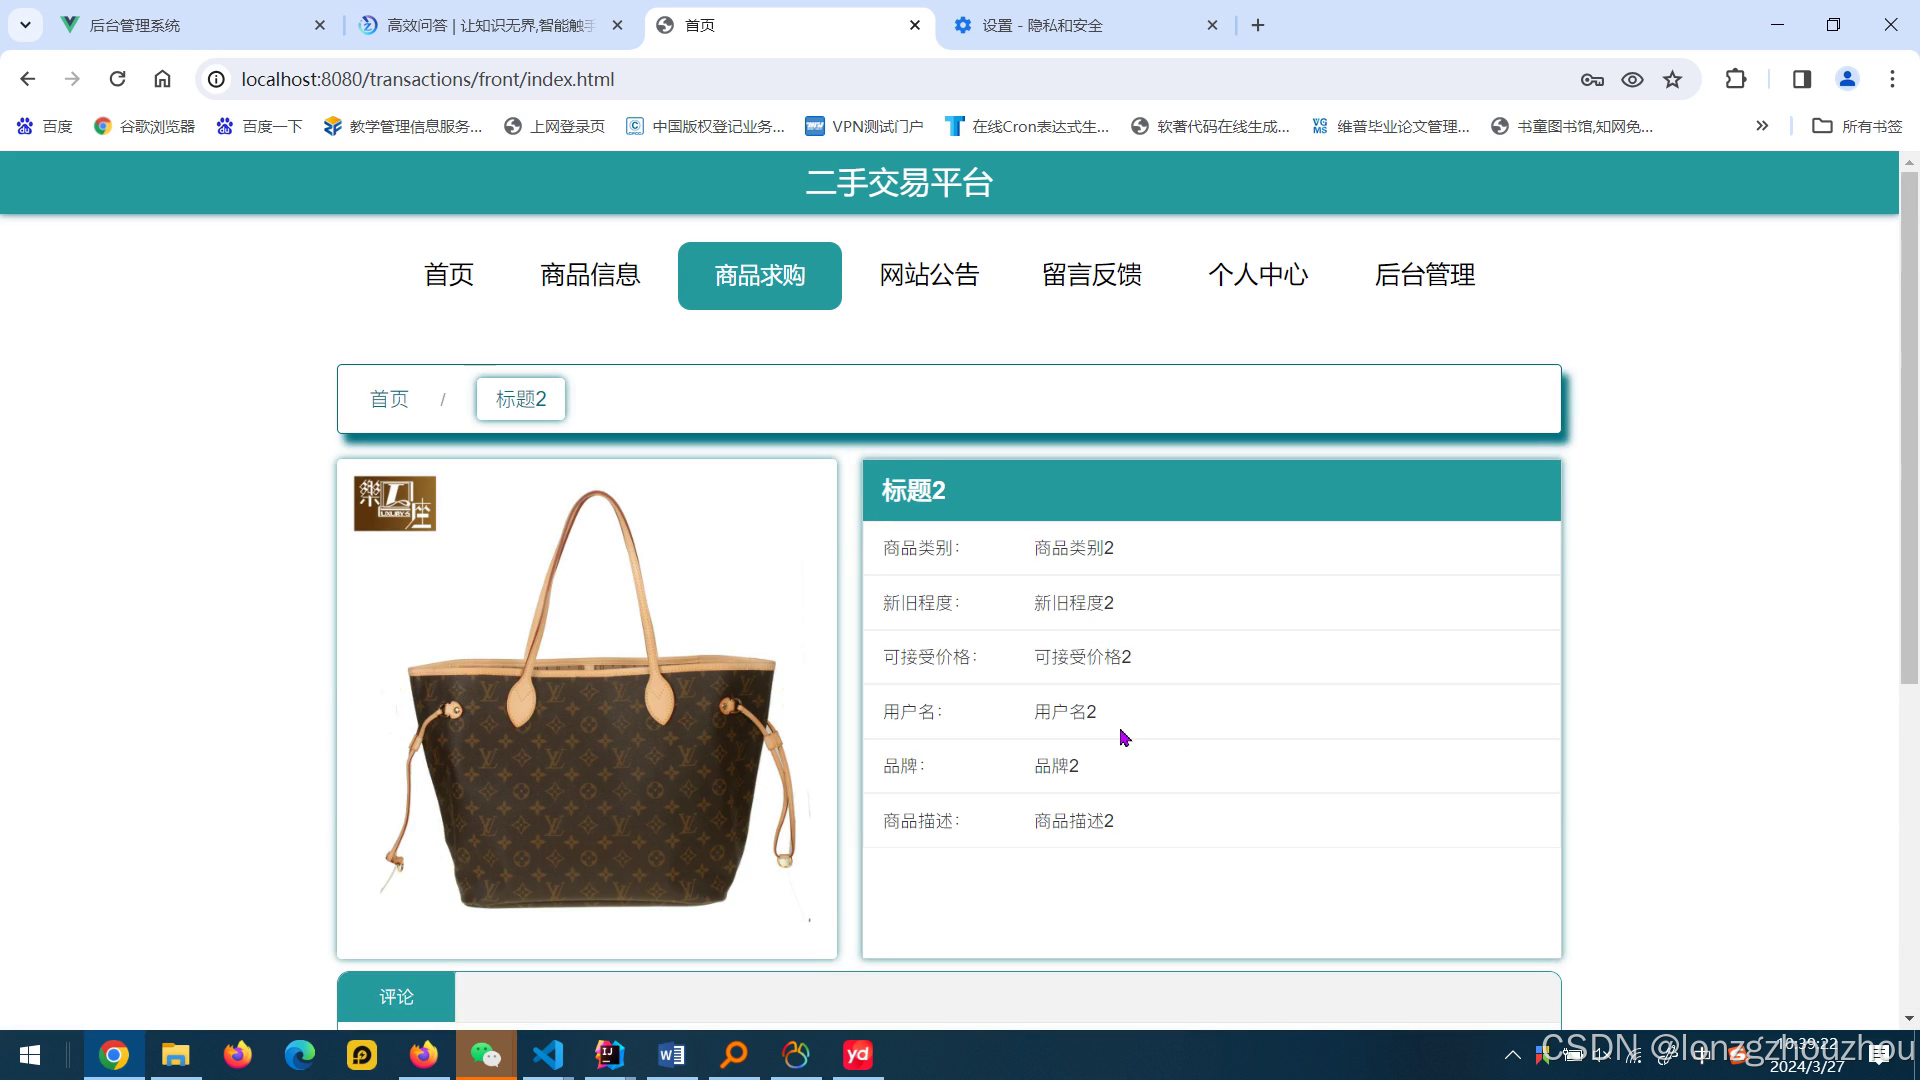Open the Extensions puzzle icon
Image resolution: width=1920 pixels, height=1080 pixels.
tap(1736, 79)
